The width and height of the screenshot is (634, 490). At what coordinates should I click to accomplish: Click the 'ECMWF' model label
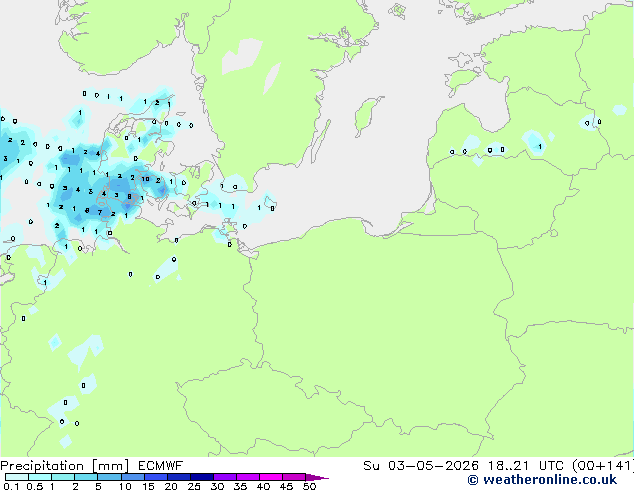(x=161, y=466)
